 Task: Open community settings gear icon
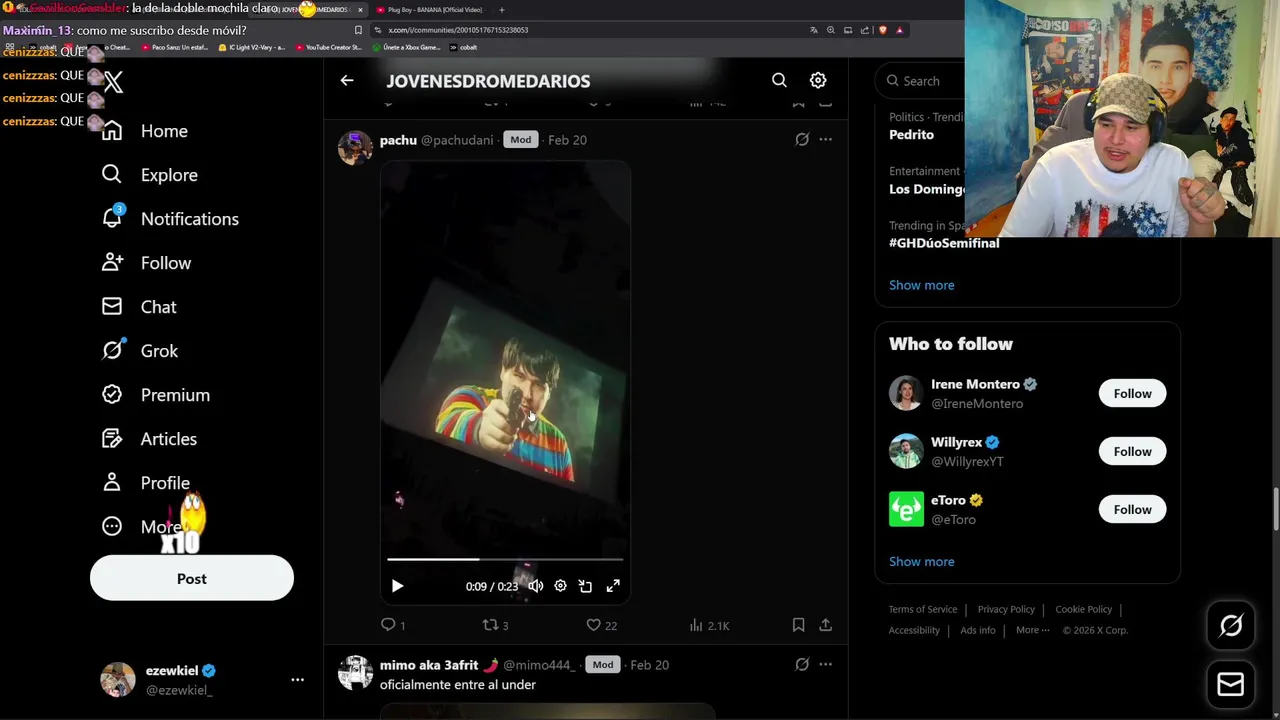click(818, 80)
